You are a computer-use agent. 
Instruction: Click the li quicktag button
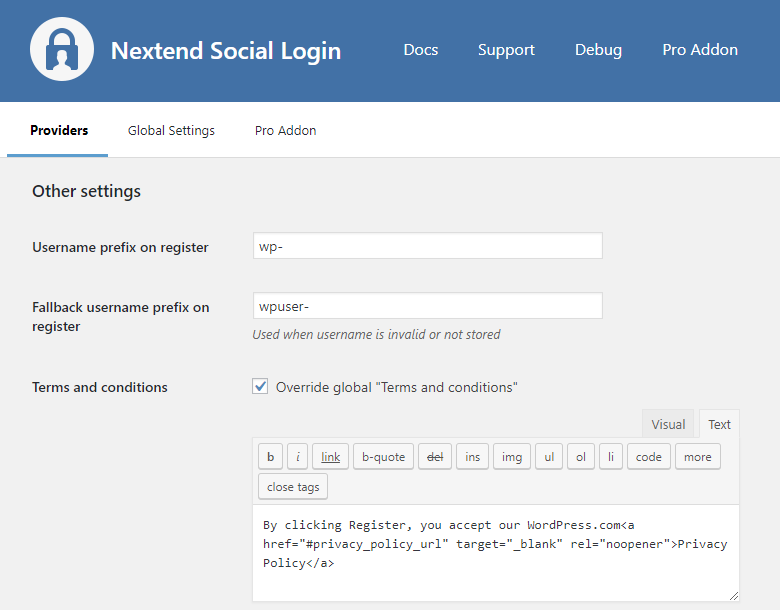click(611, 457)
